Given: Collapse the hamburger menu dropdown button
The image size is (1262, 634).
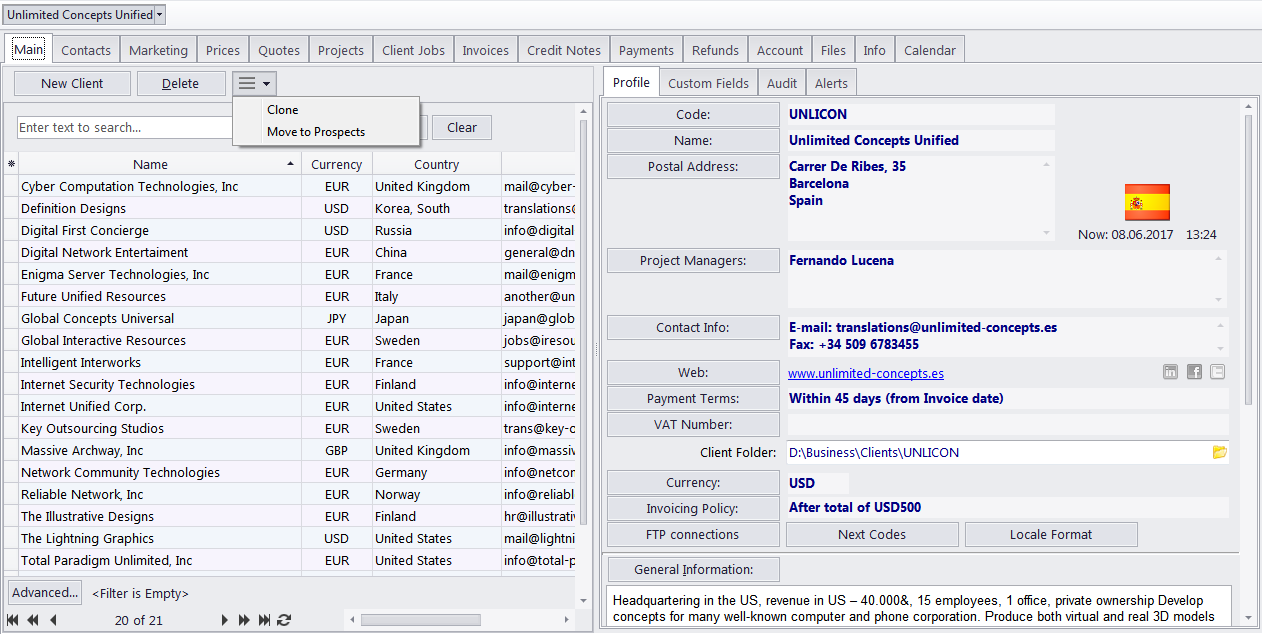Looking at the screenshot, I should pyautogui.click(x=254, y=84).
